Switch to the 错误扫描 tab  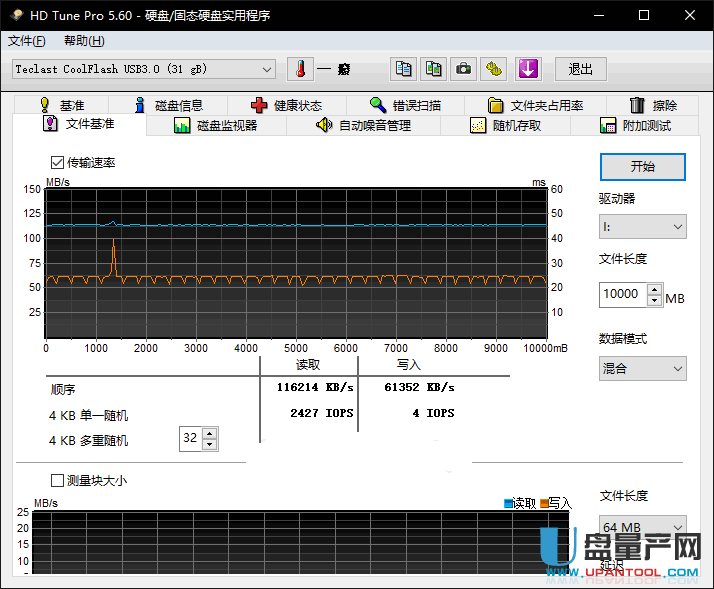404,105
